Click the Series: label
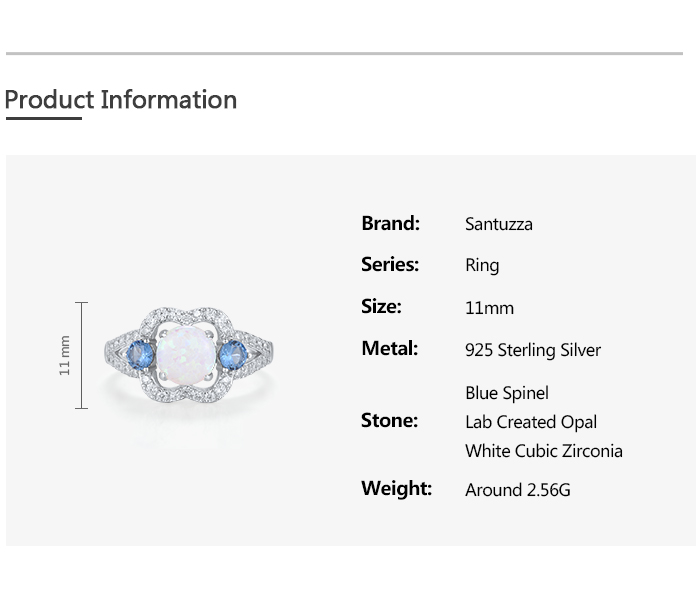This screenshot has width=700, height=607. [390, 265]
